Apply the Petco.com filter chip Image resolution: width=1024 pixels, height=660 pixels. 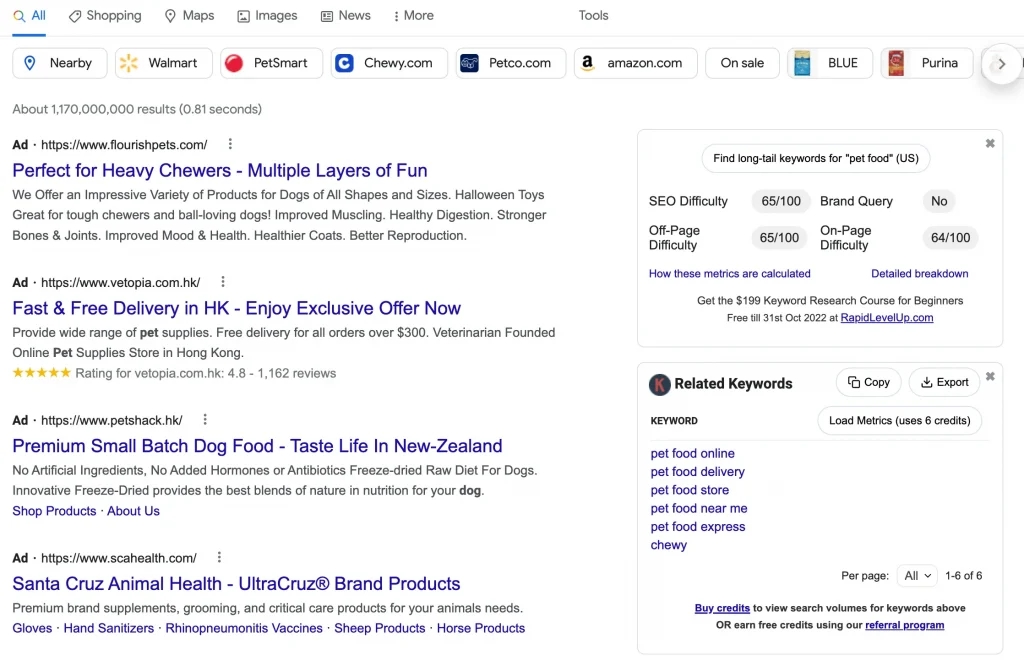pos(511,63)
